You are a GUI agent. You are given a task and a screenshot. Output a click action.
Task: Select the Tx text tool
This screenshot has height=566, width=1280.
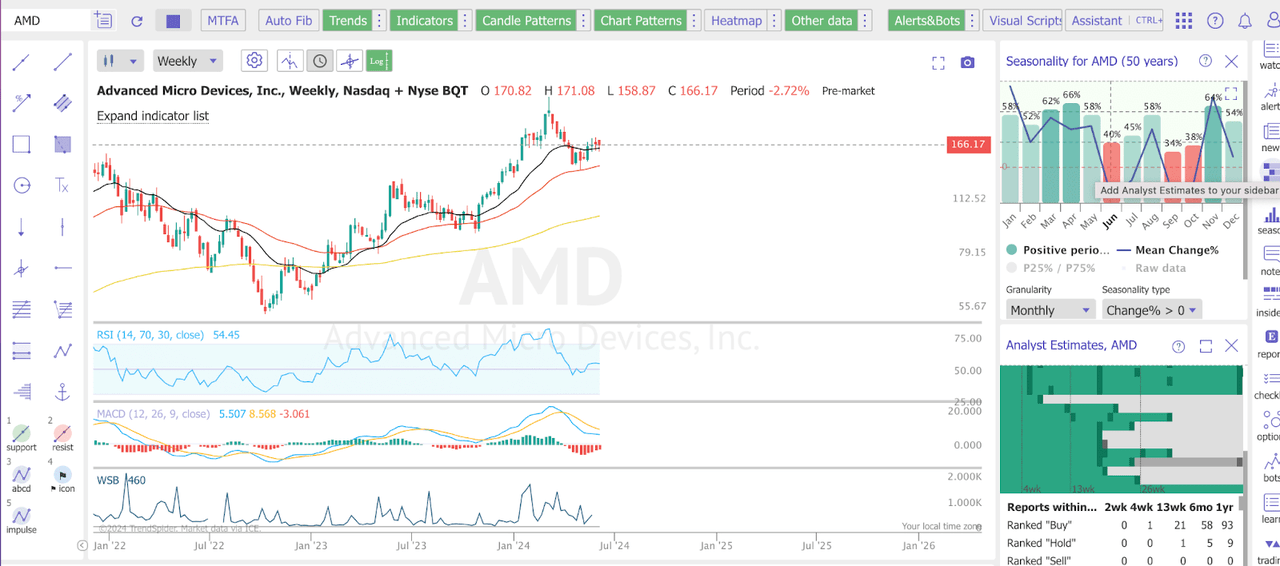pos(62,185)
